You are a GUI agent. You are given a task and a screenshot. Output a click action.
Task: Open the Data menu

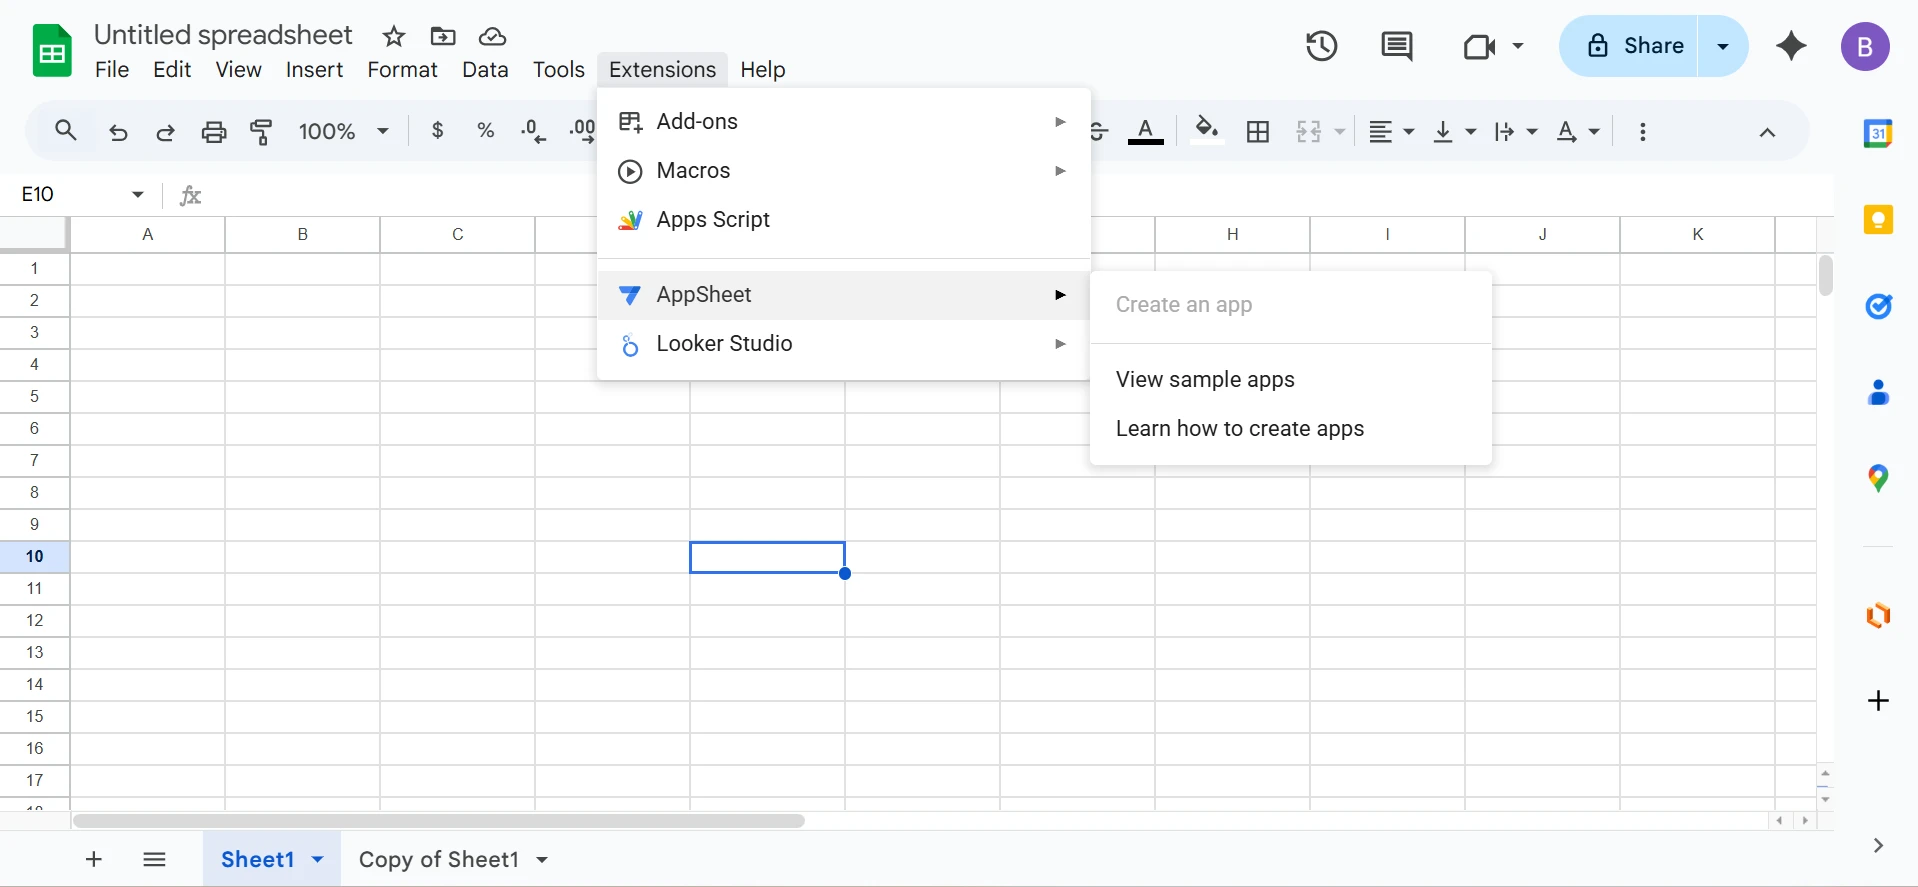coord(485,69)
